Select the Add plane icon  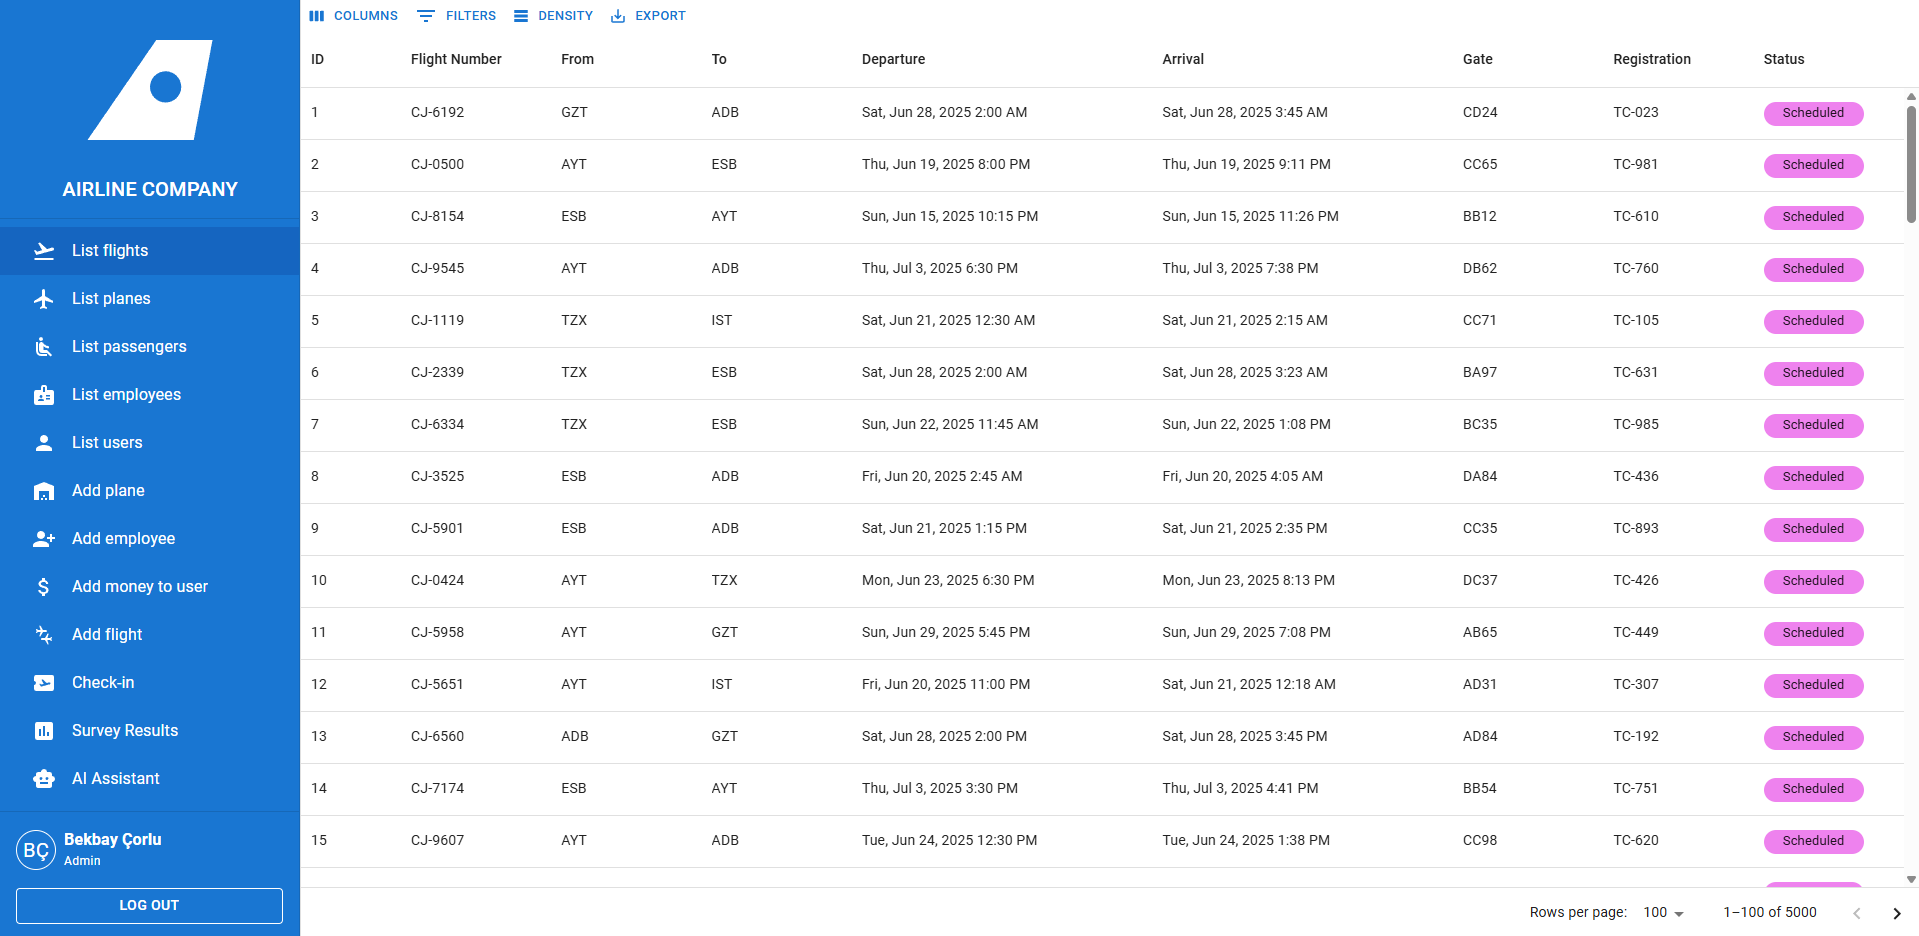tap(44, 490)
